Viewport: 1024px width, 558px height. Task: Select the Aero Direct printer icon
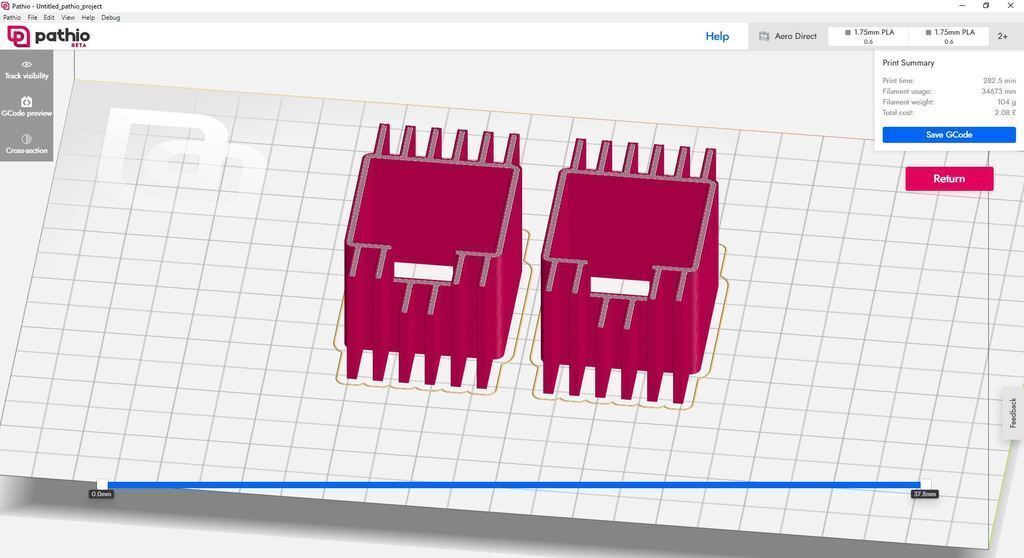(764, 37)
